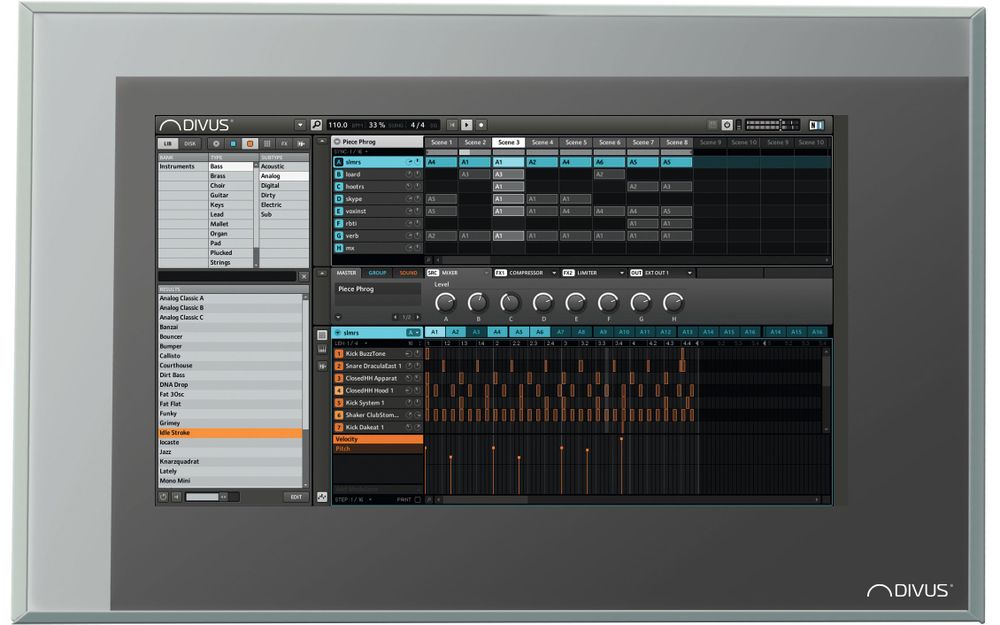
Task: Toggle the browser prehear speaker icon
Action: [x=177, y=497]
